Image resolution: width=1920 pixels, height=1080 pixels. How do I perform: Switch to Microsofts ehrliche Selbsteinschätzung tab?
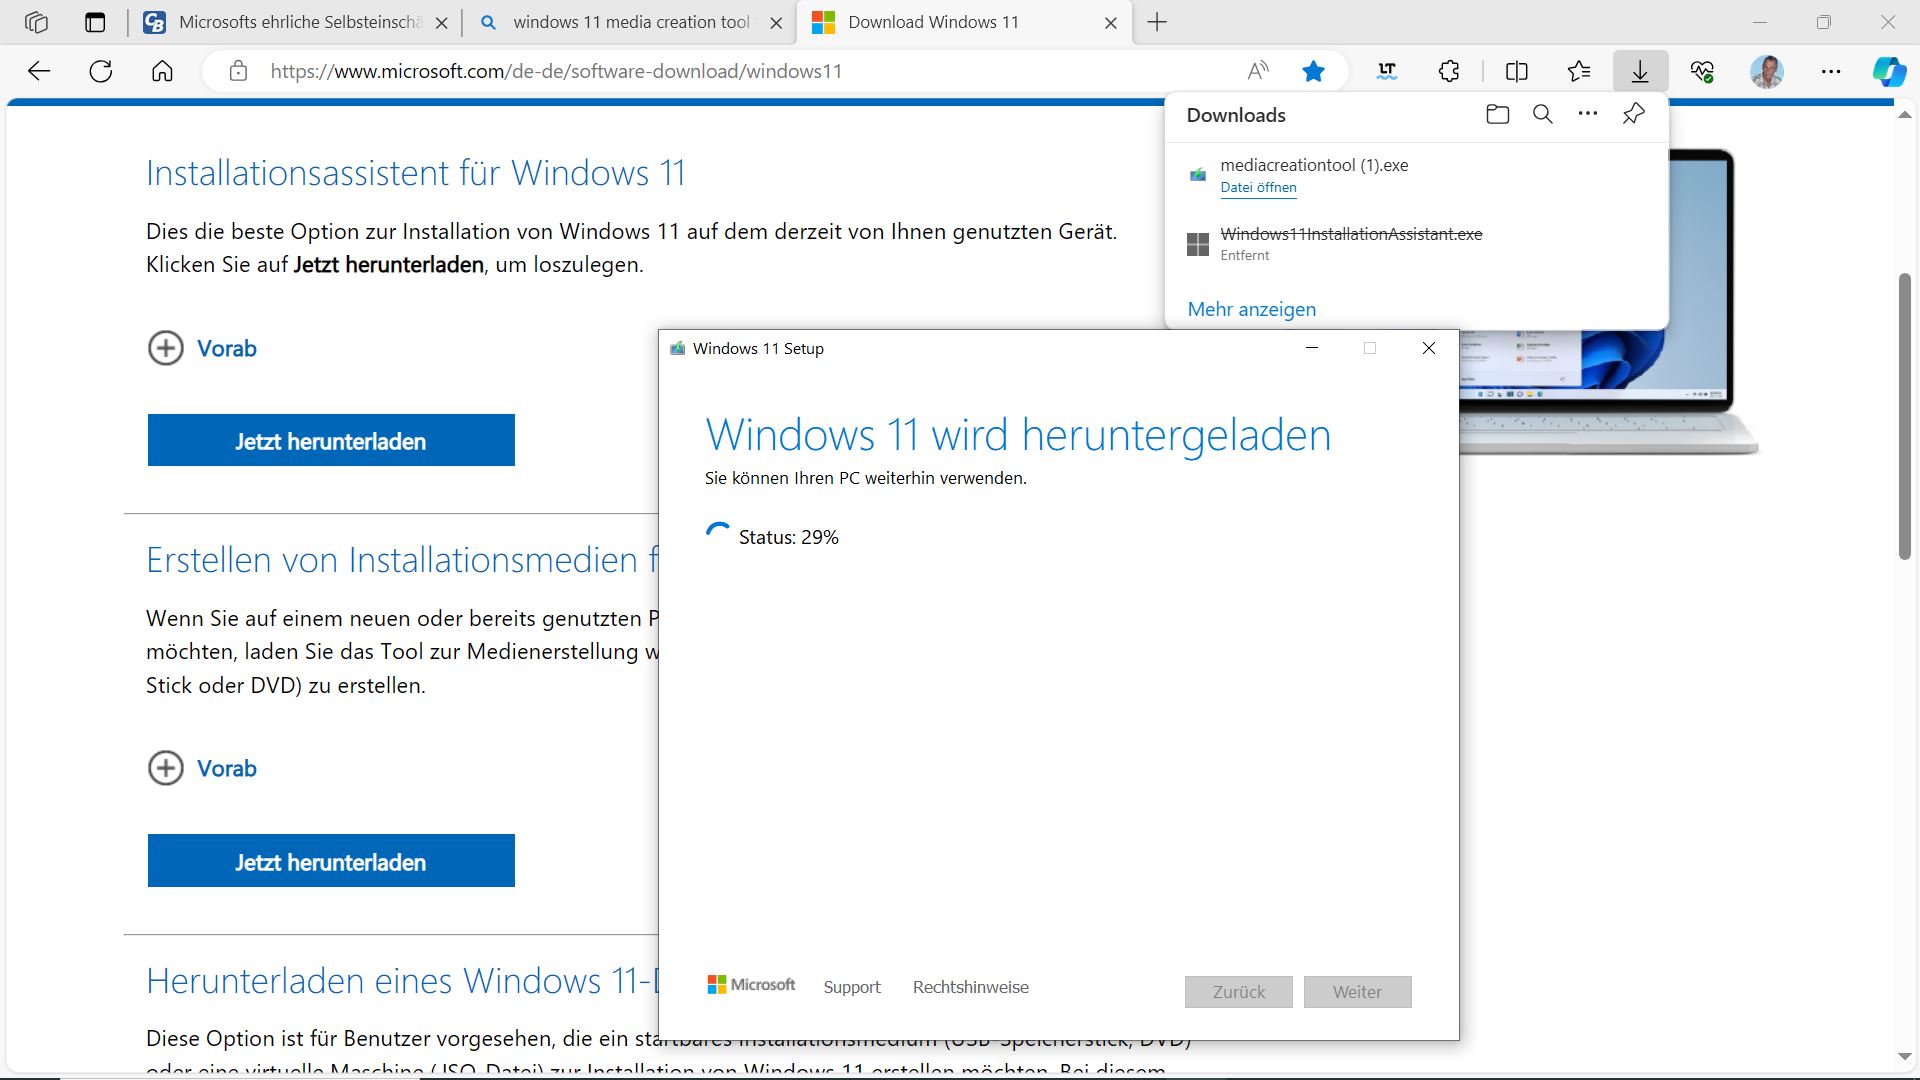click(298, 22)
